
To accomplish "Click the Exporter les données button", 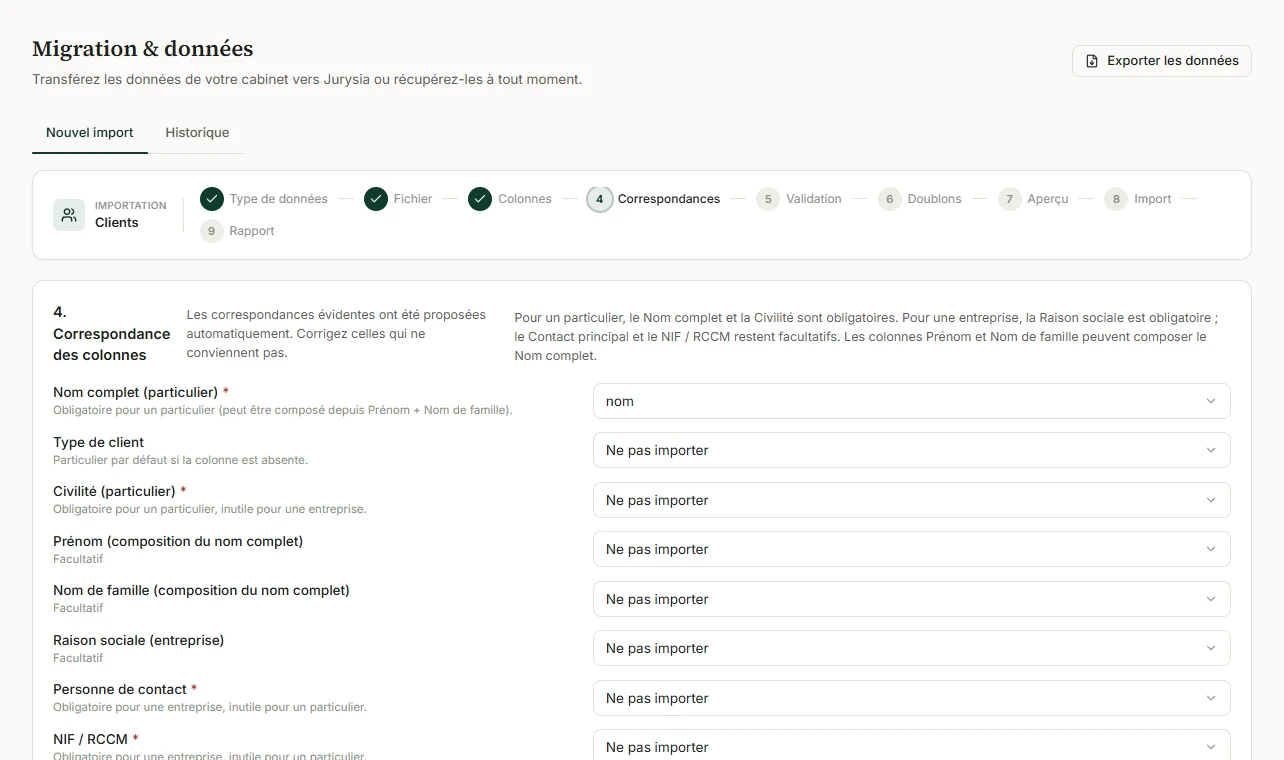I will (x=1162, y=61).
